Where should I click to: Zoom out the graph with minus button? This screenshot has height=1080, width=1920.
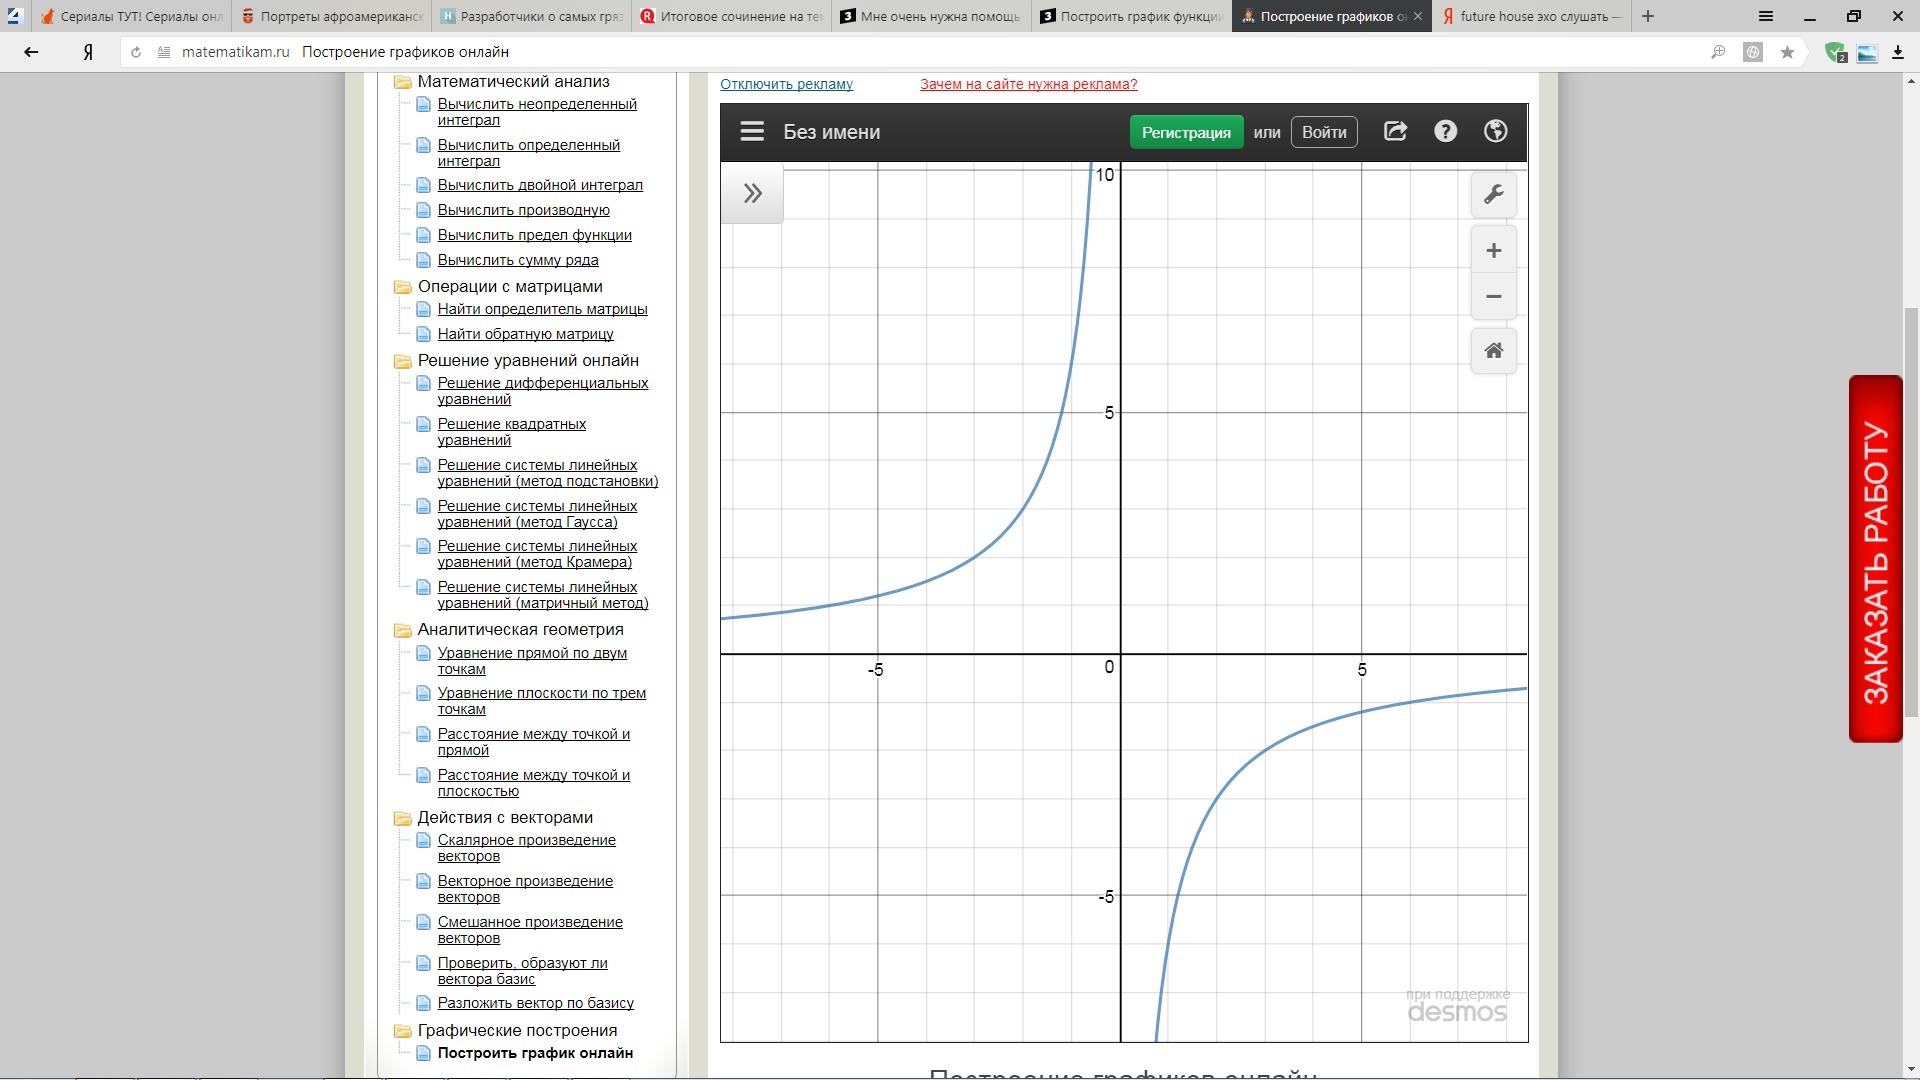pyautogui.click(x=1494, y=297)
